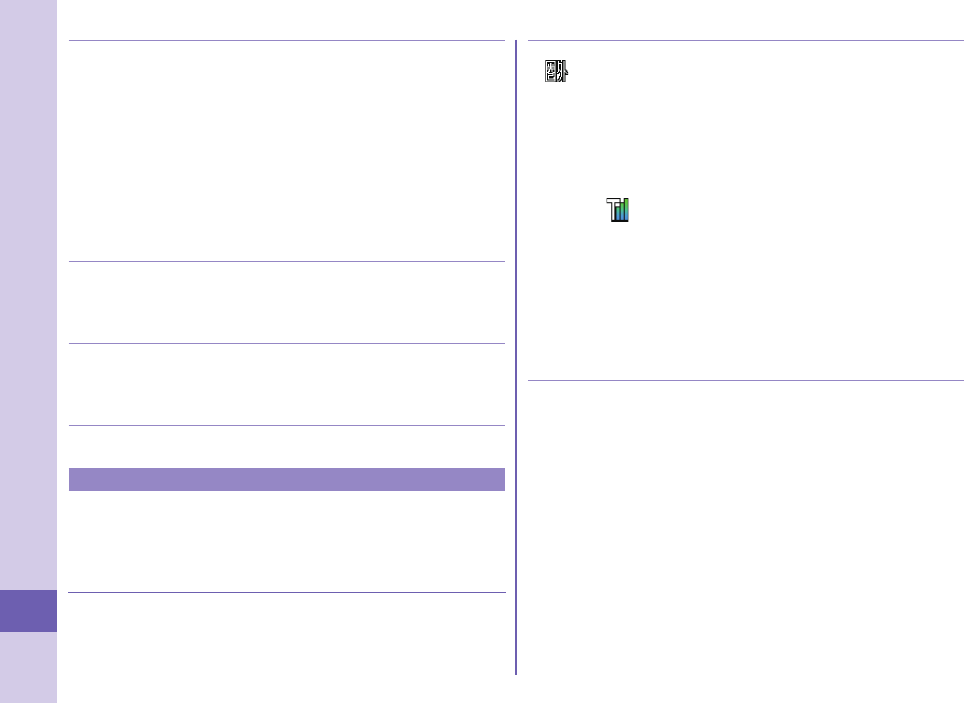
Task: Click the blank row just above the purple header bar
Action: tap(286, 446)
